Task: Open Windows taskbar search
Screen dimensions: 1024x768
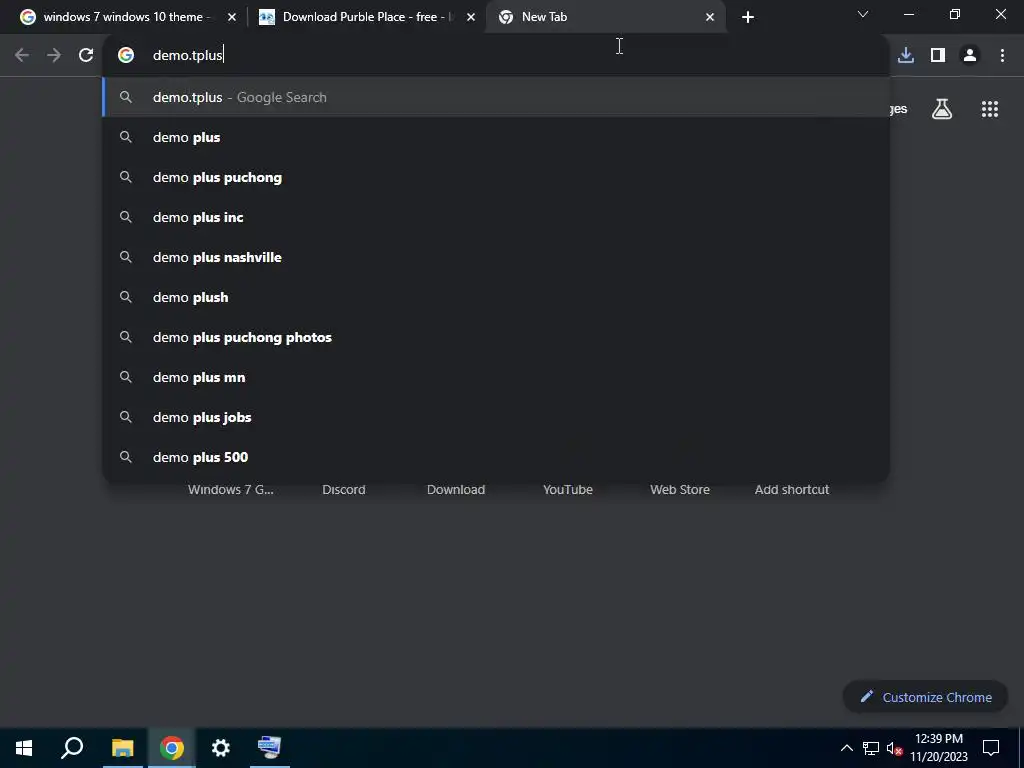Action: 72,748
